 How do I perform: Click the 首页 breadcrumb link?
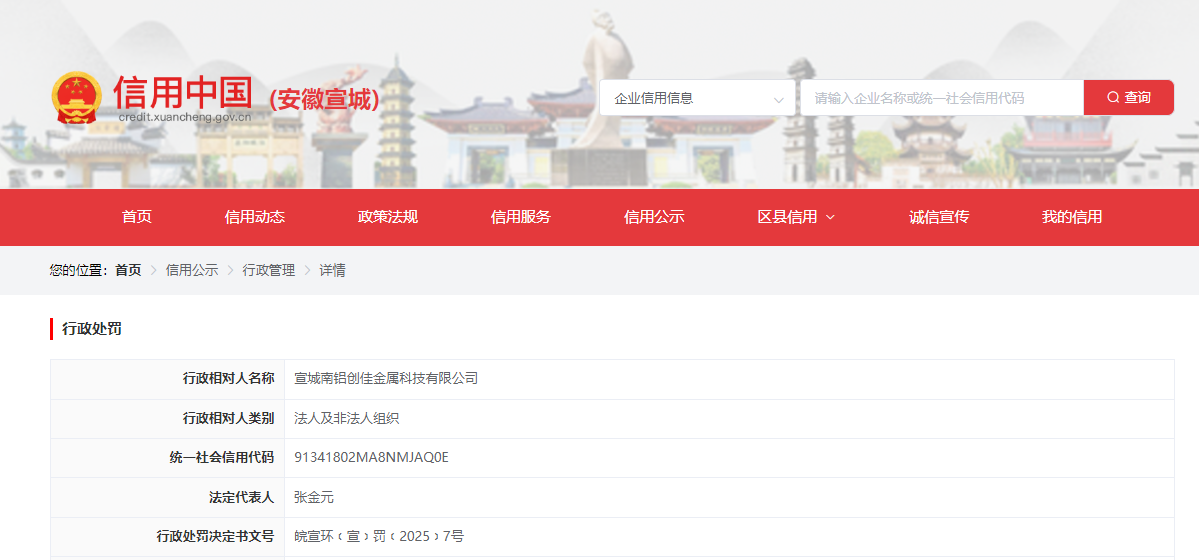[128, 270]
